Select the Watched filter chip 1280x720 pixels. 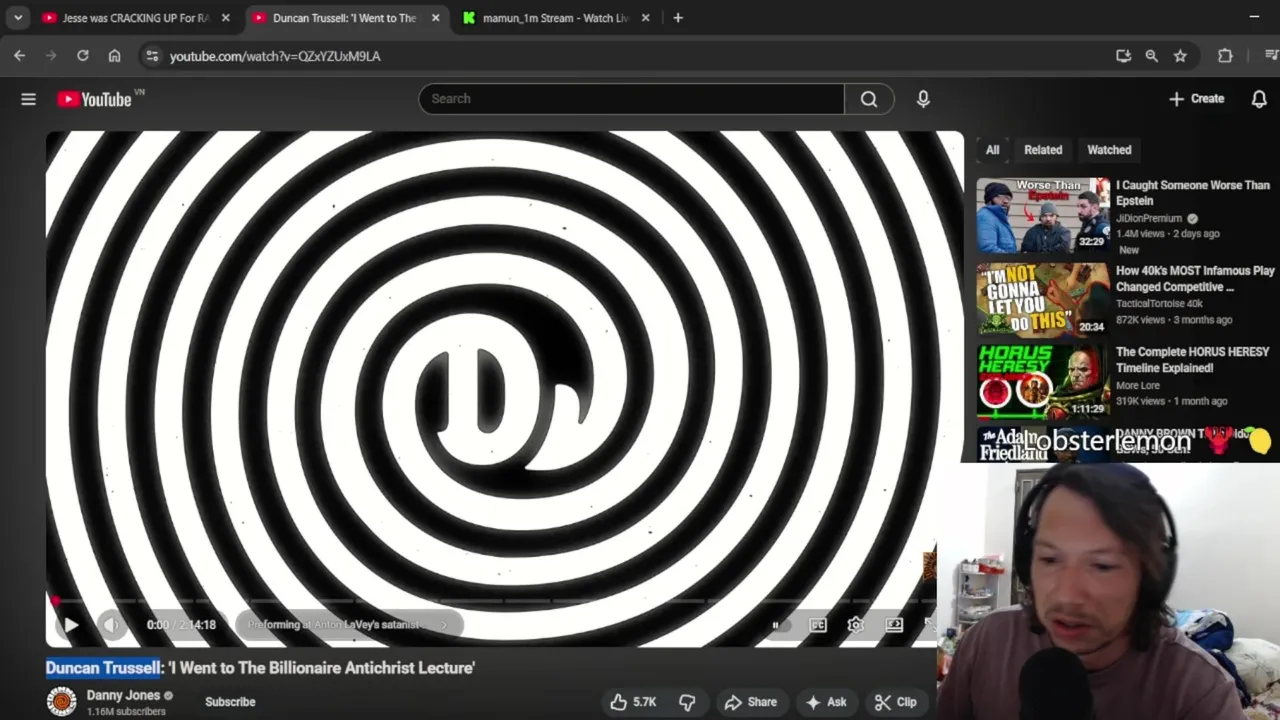(1109, 150)
